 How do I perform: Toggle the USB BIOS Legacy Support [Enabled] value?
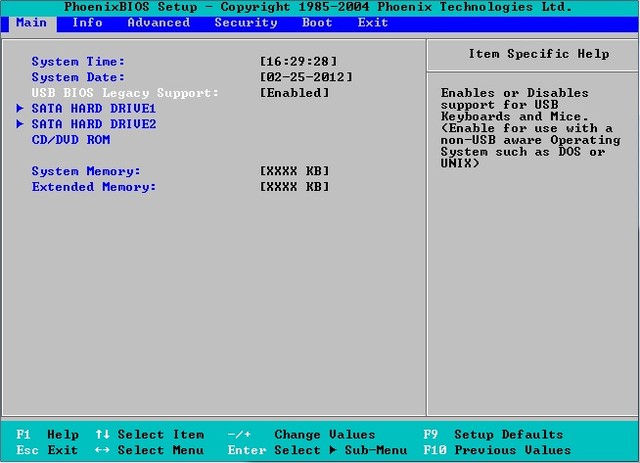click(x=294, y=93)
